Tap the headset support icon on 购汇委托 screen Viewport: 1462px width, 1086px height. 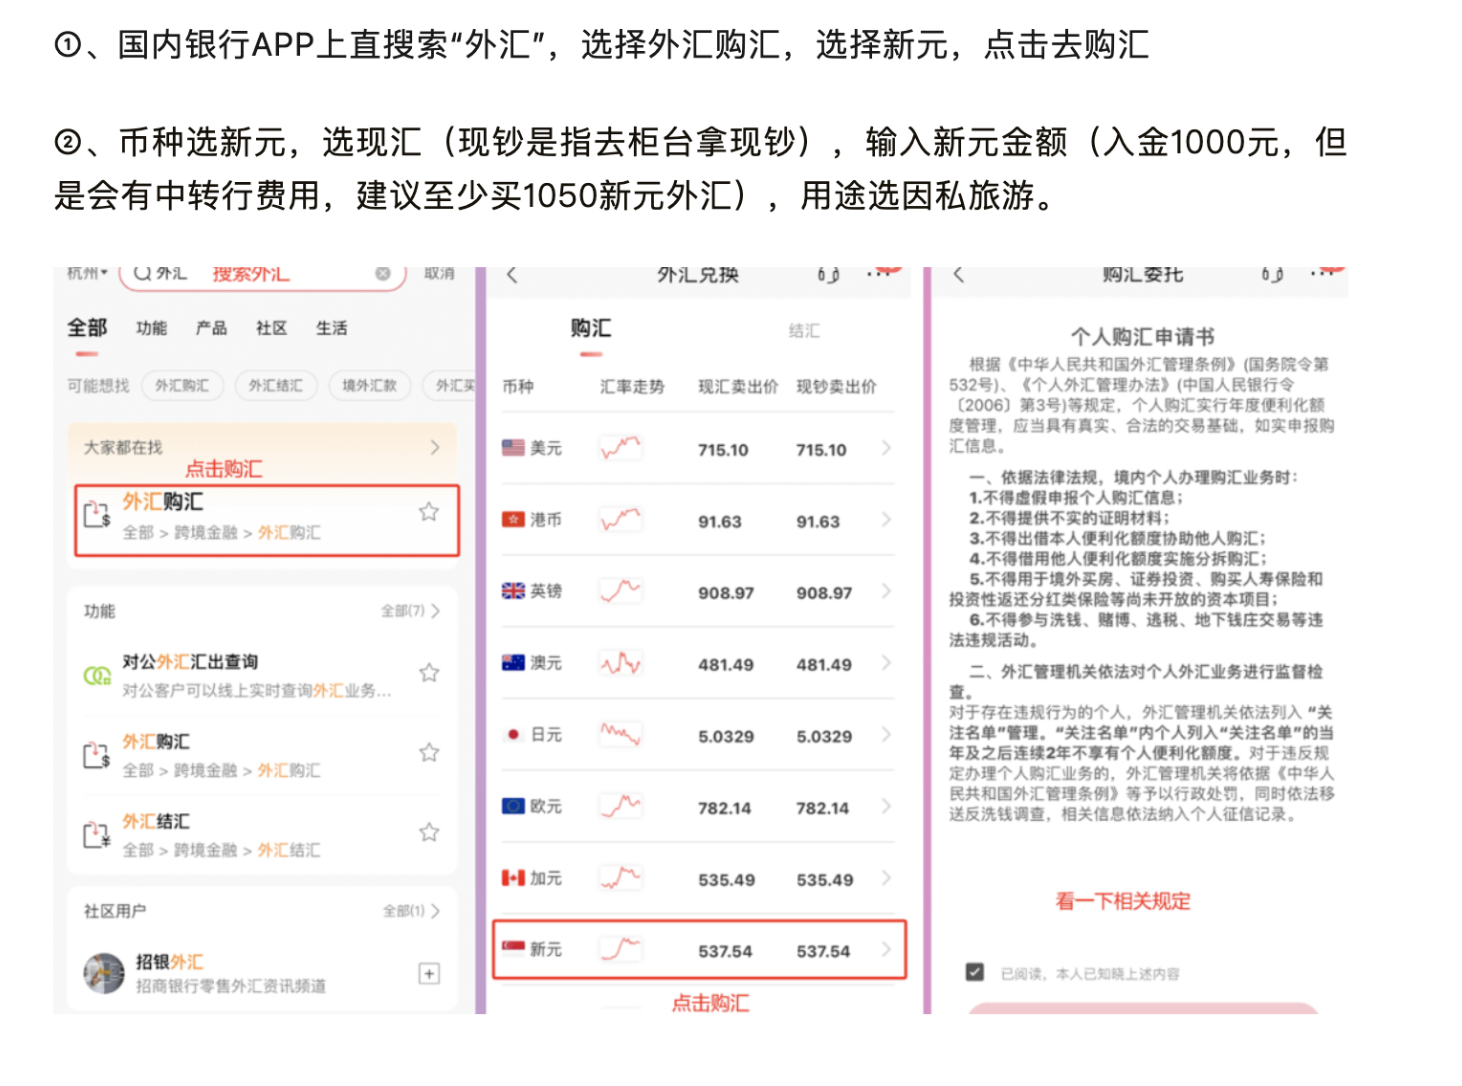[x=1272, y=275]
